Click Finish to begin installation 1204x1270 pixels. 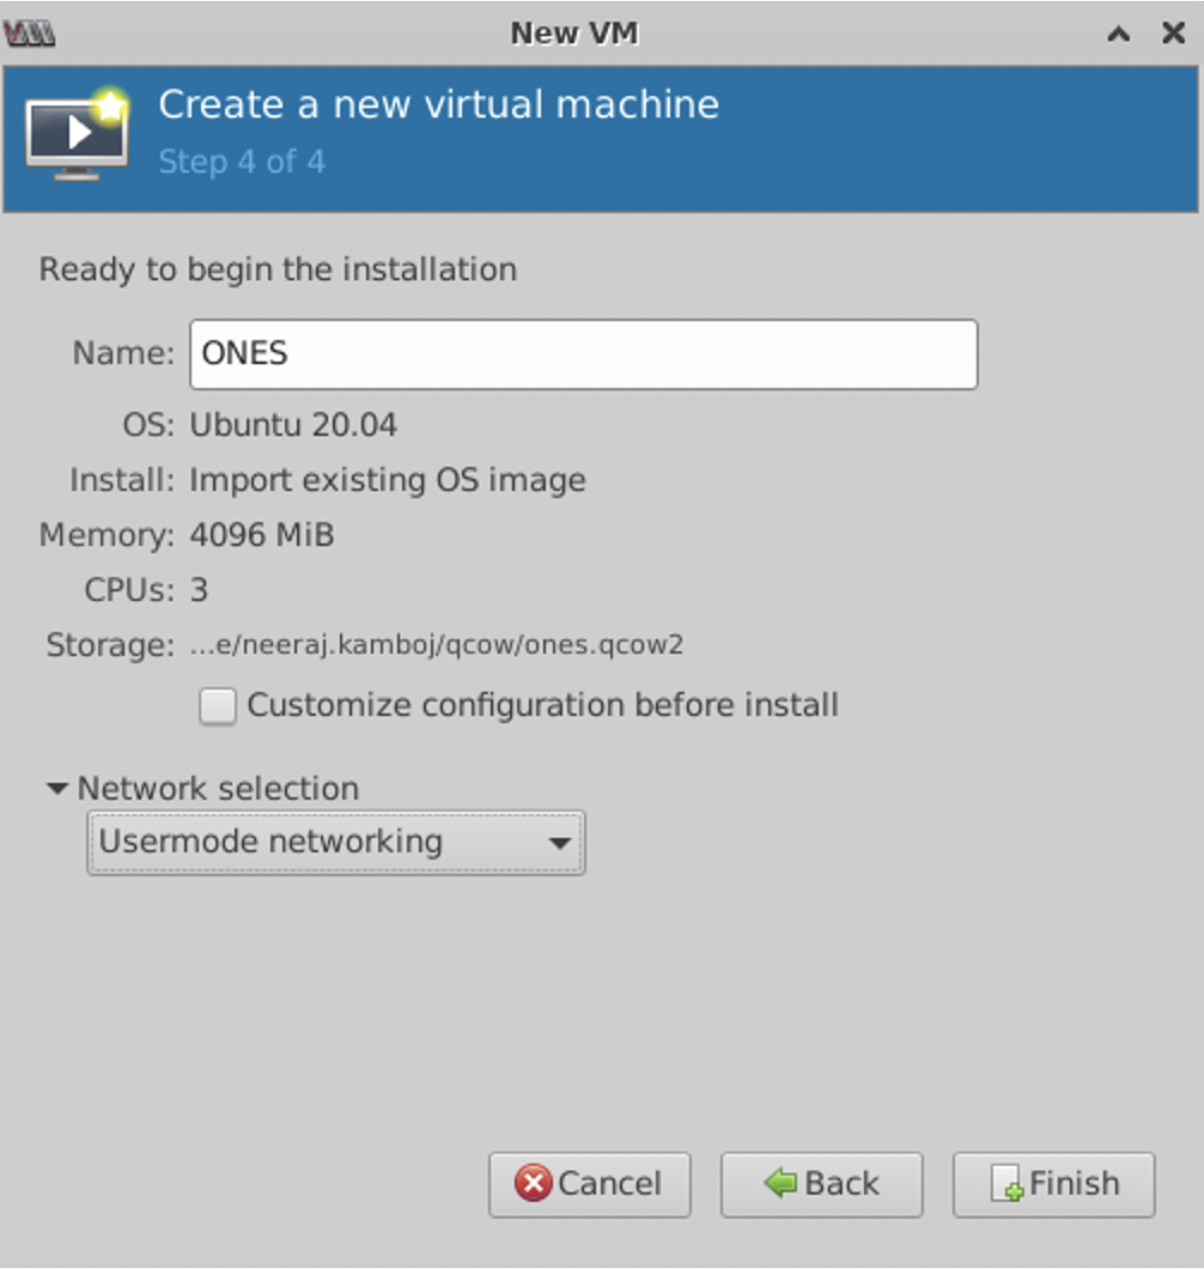(1053, 1184)
